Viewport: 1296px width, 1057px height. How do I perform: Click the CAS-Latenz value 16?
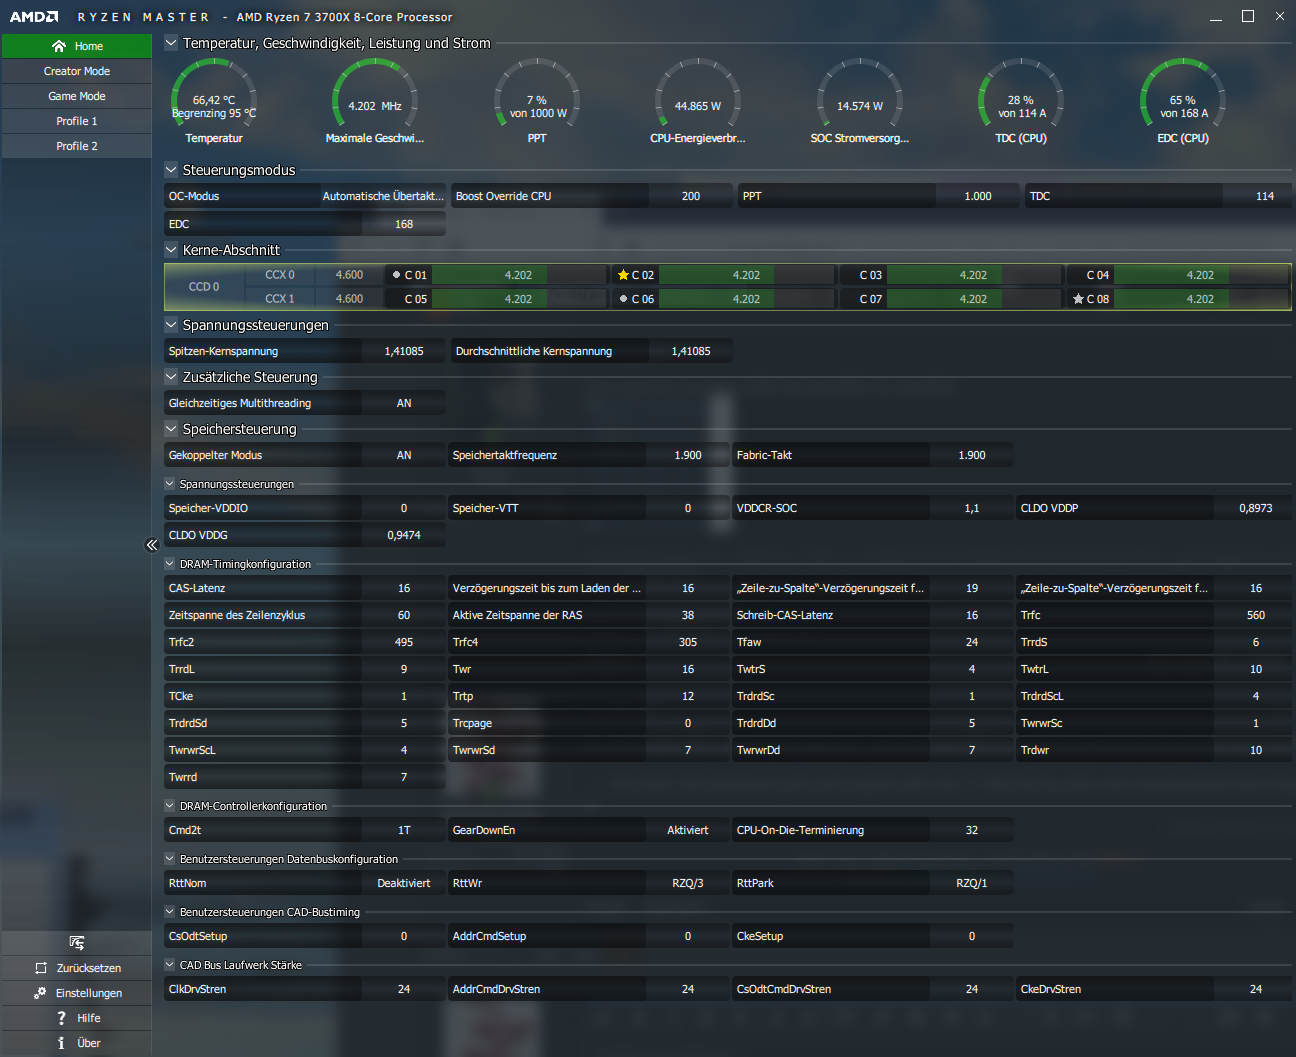point(404,588)
